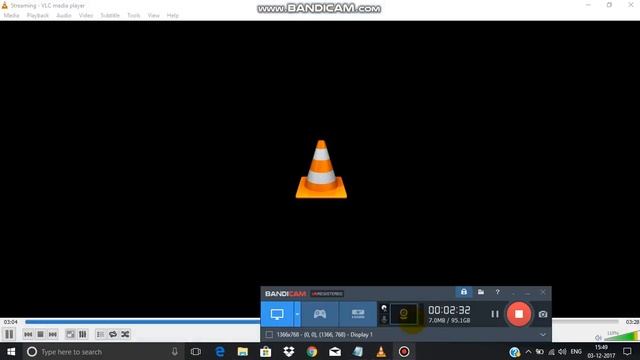Switch to VLC taskbar icon
This screenshot has height=360, width=640.
pyautogui.click(x=381, y=351)
